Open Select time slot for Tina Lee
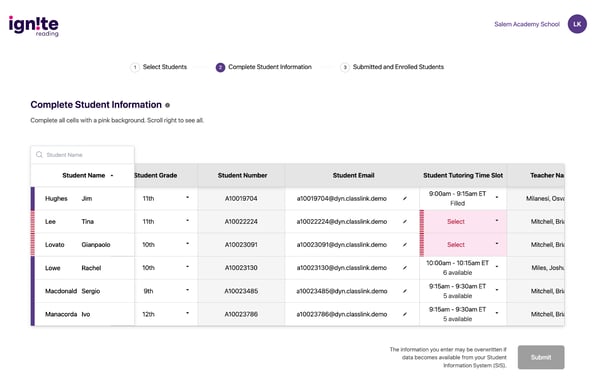 (463, 221)
